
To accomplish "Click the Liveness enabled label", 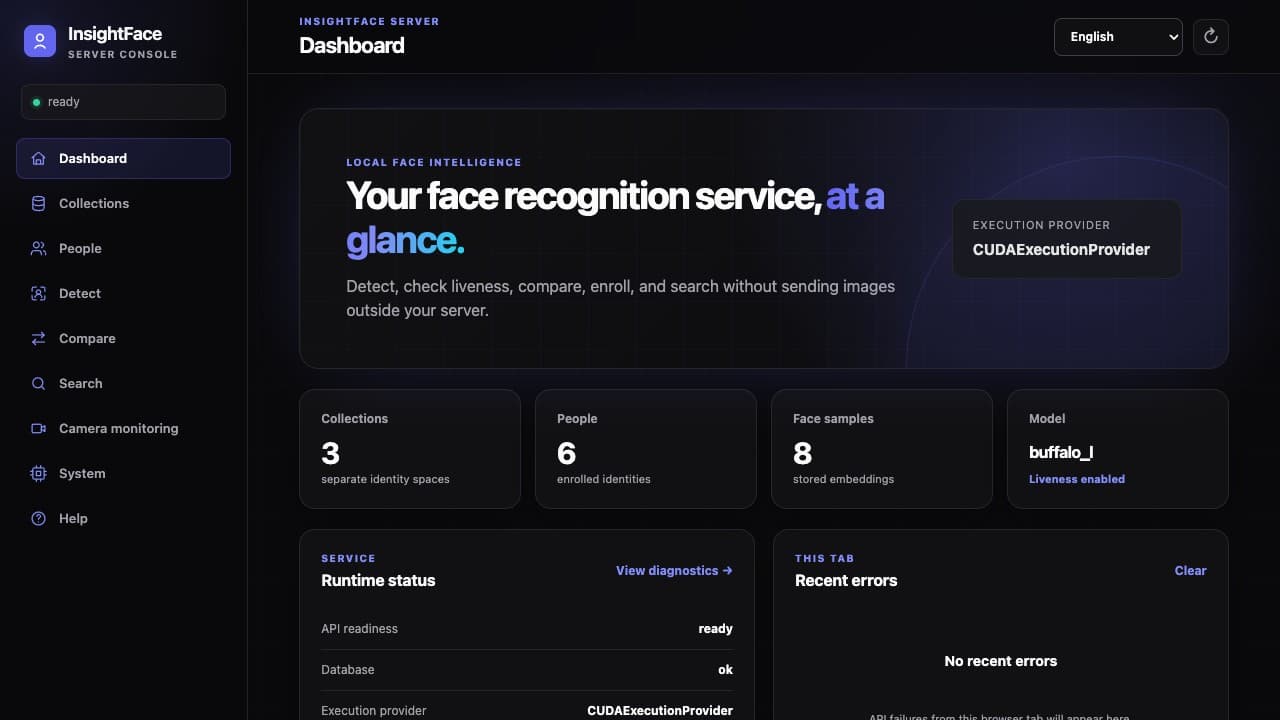I will 1077,479.
